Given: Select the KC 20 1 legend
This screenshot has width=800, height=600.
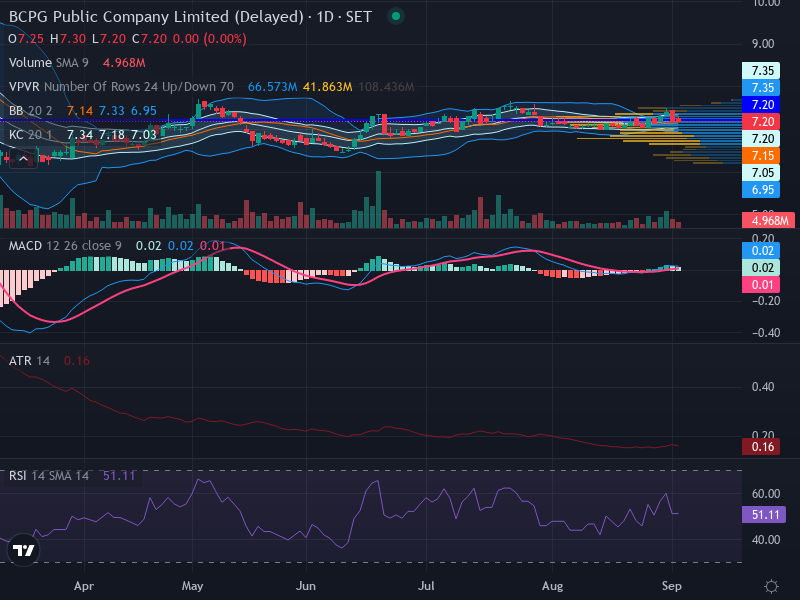Looking at the screenshot, I should pyautogui.click(x=31, y=135).
